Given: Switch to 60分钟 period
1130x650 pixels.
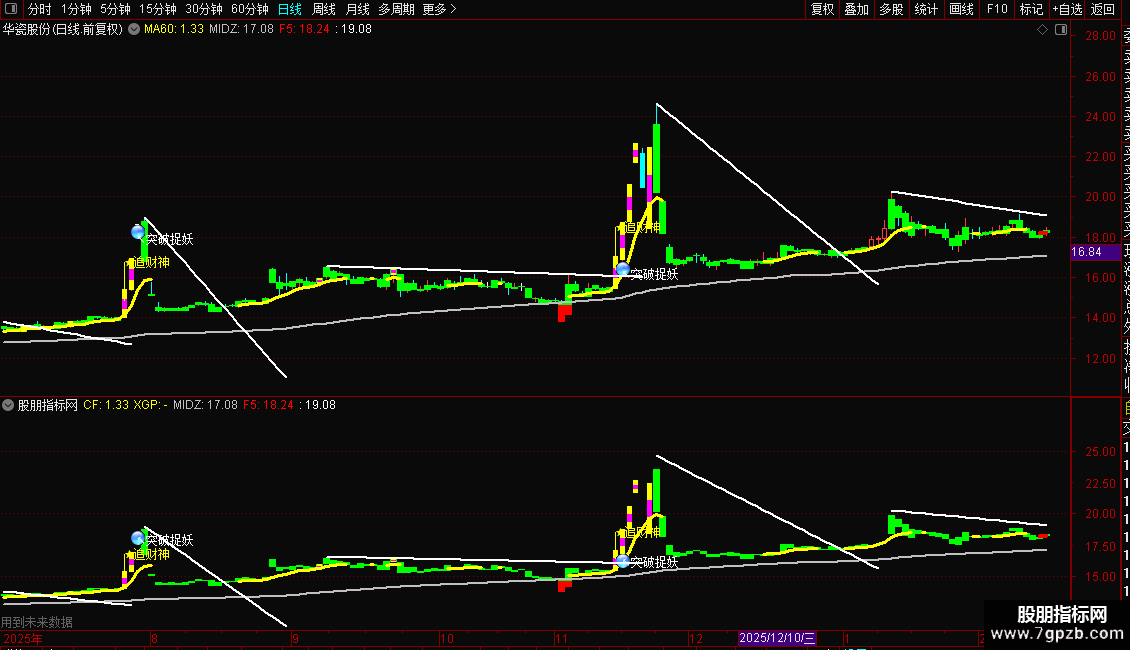Looking at the screenshot, I should click(x=250, y=9).
